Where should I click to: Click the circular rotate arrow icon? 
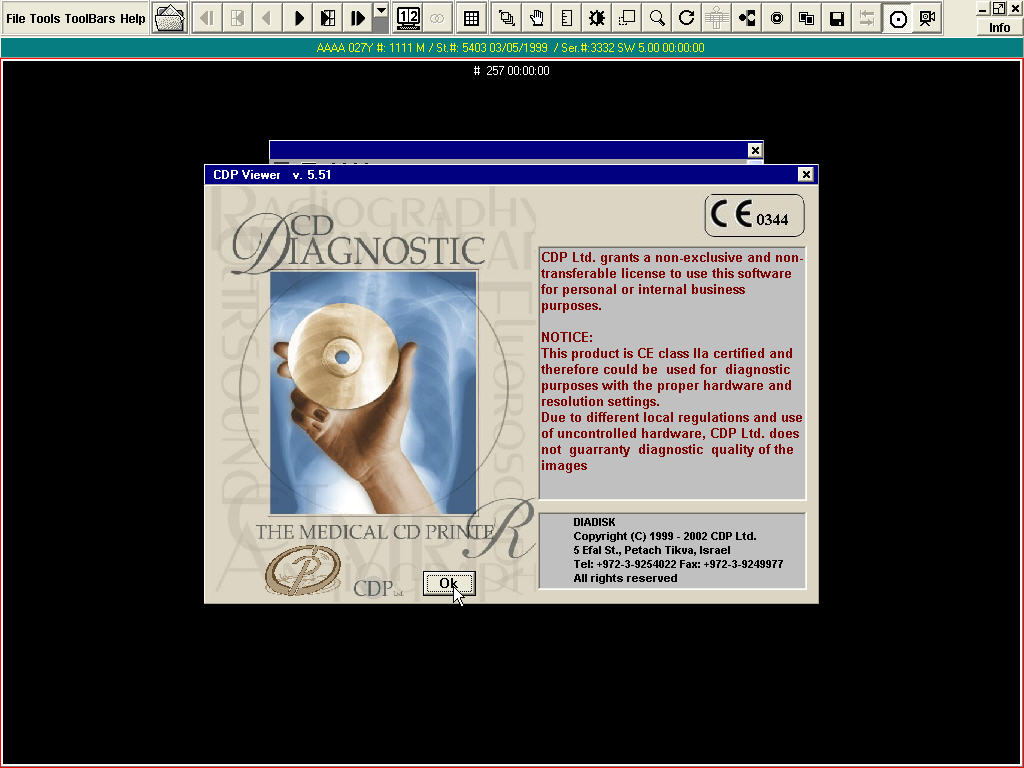pyautogui.click(x=686, y=18)
